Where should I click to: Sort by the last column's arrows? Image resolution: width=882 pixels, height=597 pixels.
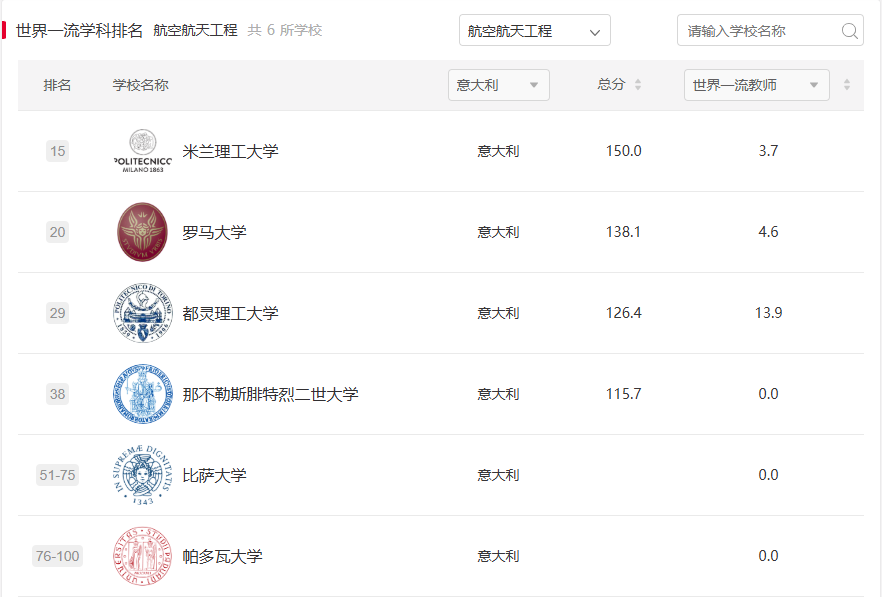coord(847,85)
